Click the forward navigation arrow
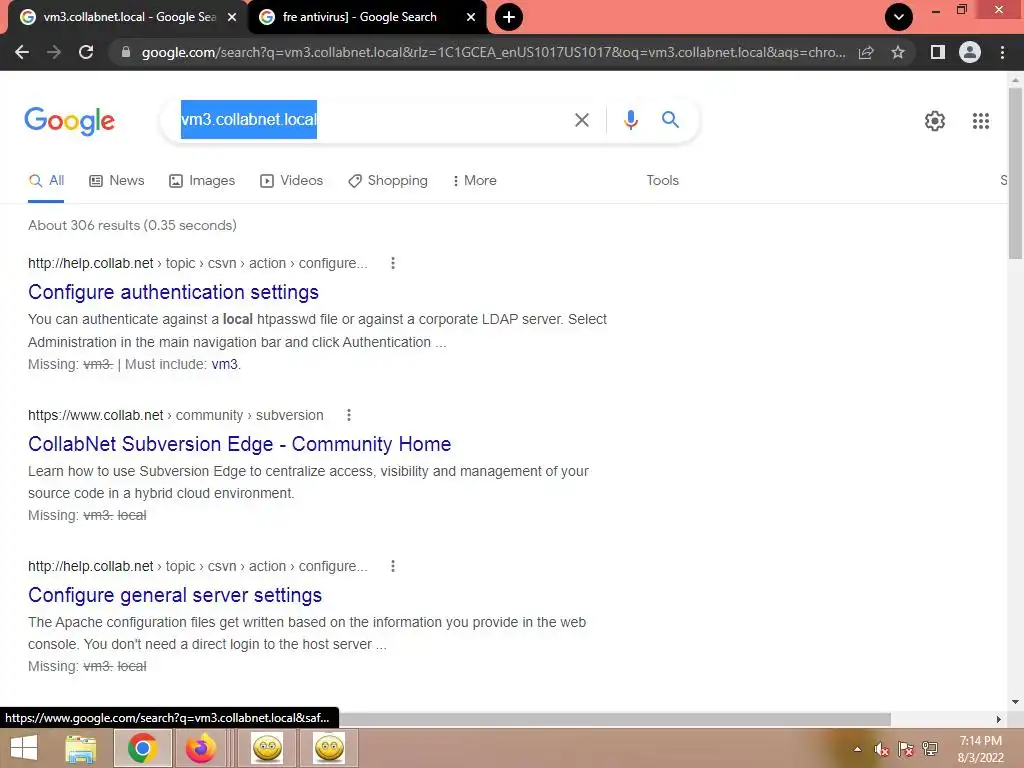Screen dimensions: 1024x768 click(x=54, y=52)
